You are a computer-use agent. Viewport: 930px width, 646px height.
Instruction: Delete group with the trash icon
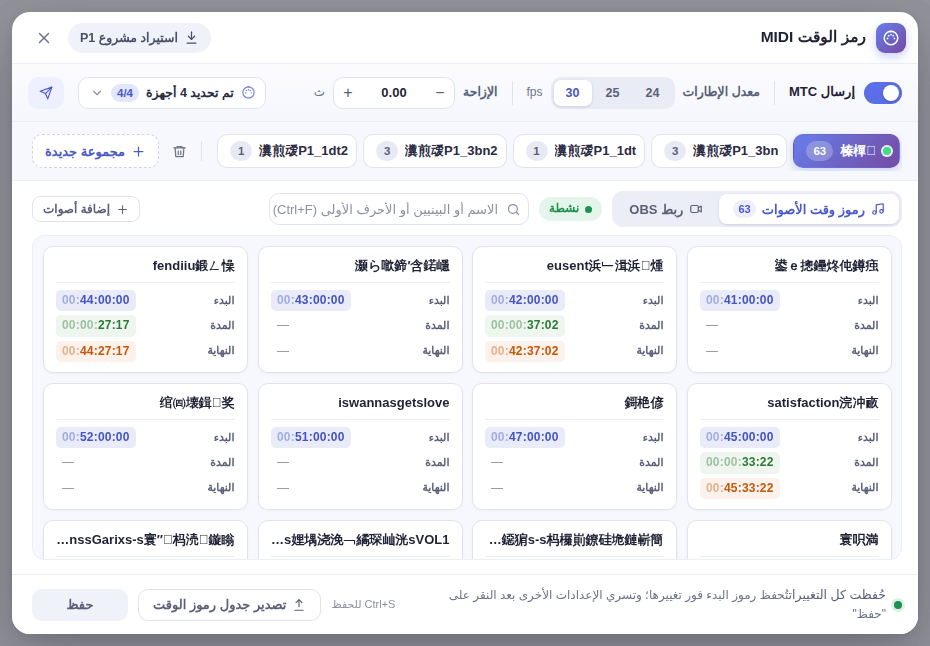tap(180, 151)
